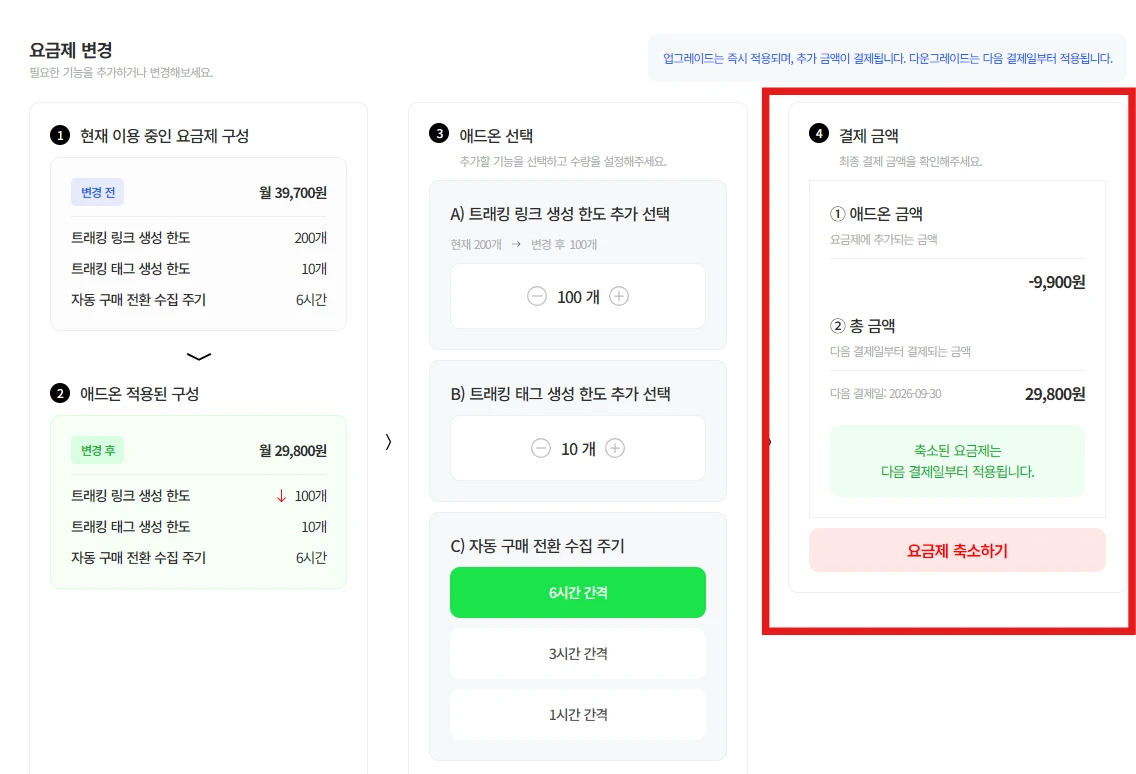Click the 요금제 축소하기 button

(957, 550)
